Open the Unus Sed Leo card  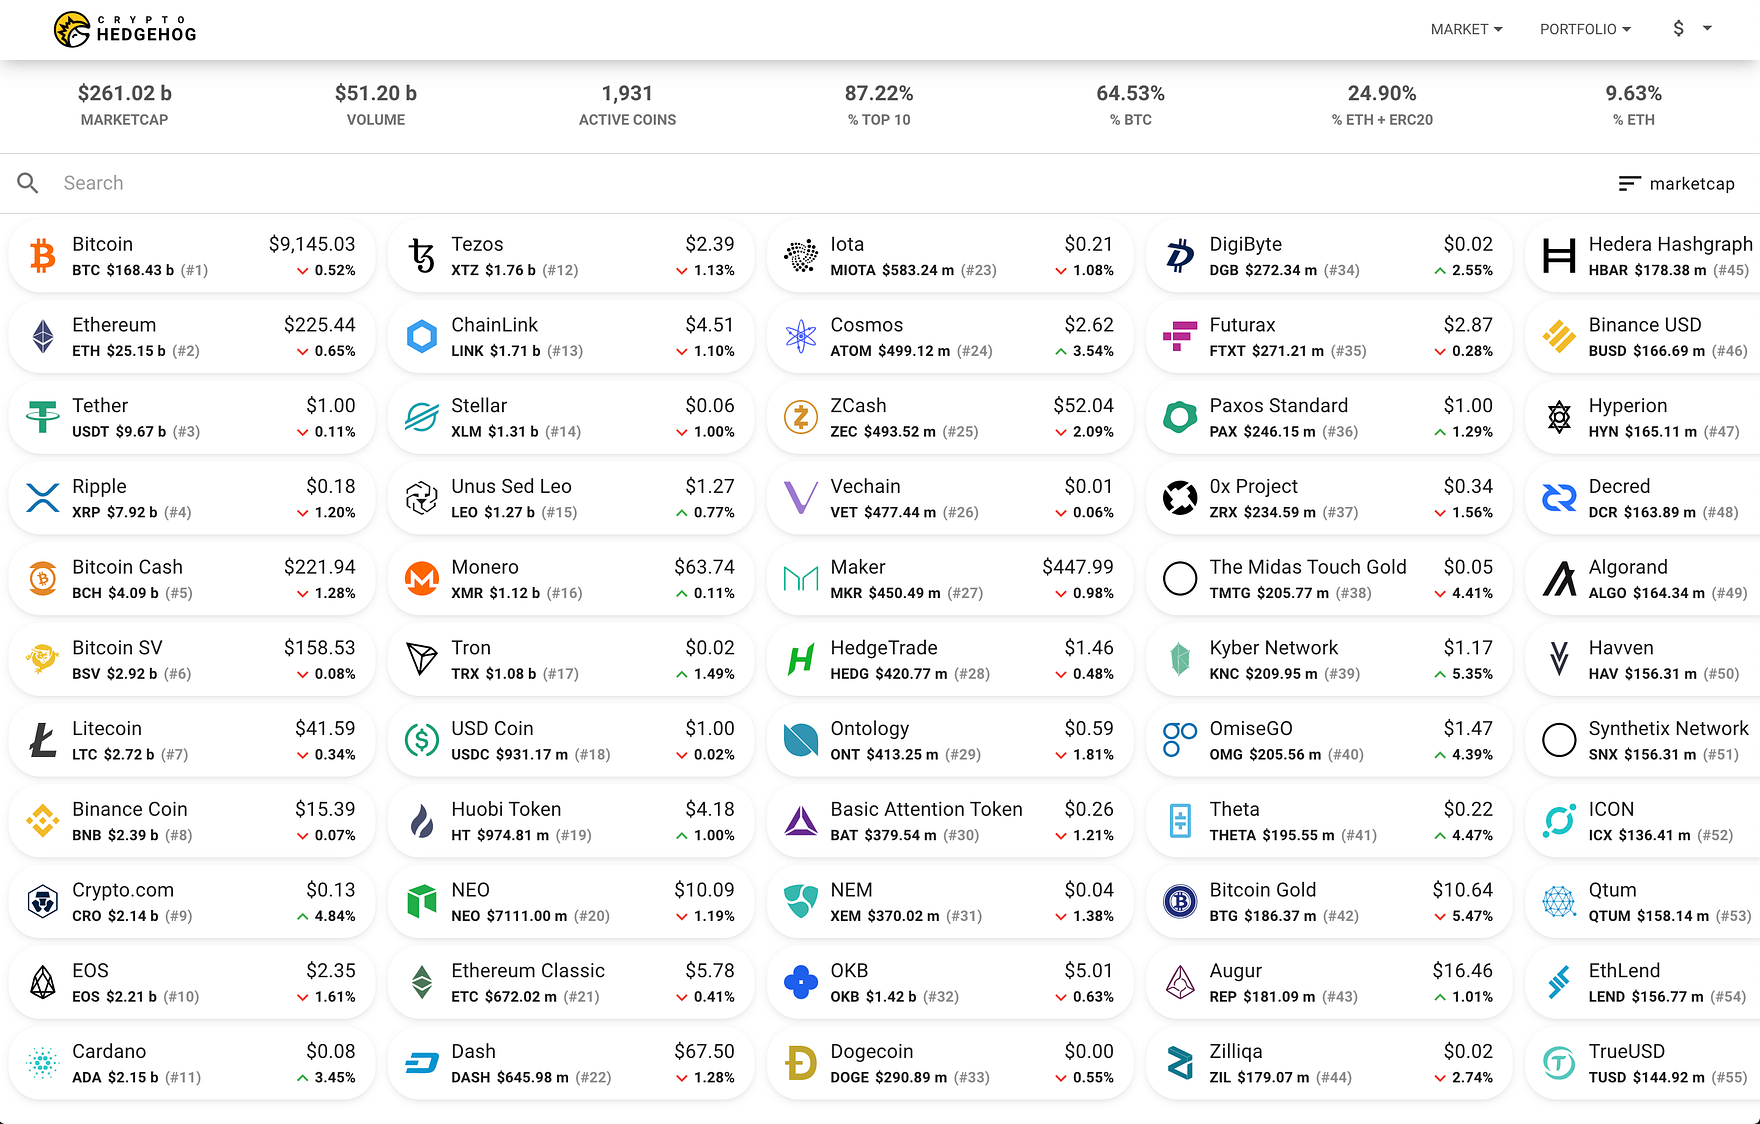pos(570,498)
